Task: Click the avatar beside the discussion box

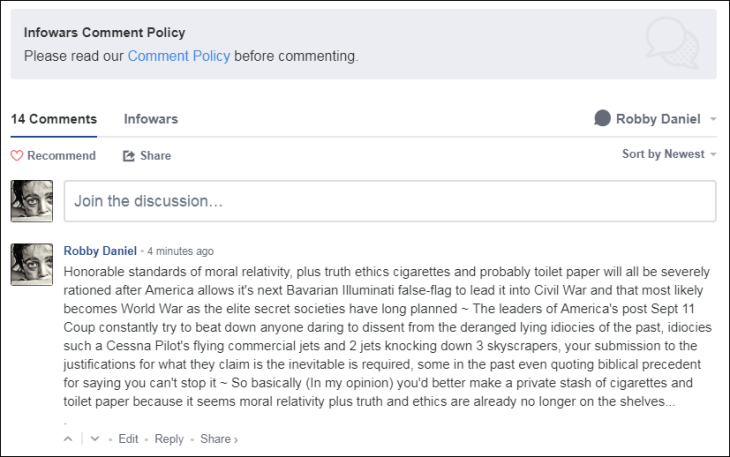Action: (32, 201)
